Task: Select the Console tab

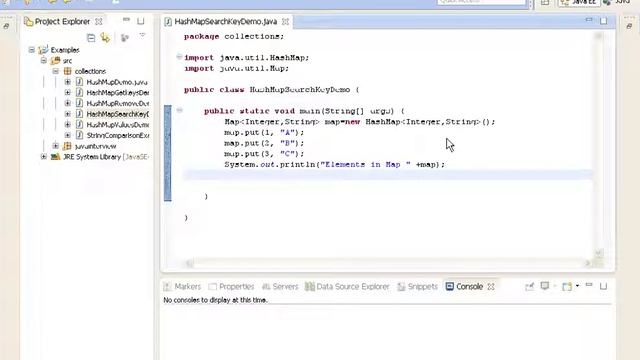Action: [x=464, y=287]
